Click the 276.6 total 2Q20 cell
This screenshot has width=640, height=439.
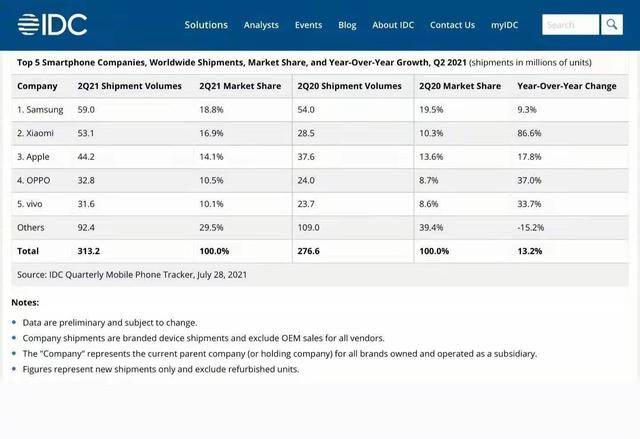(x=308, y=251)
